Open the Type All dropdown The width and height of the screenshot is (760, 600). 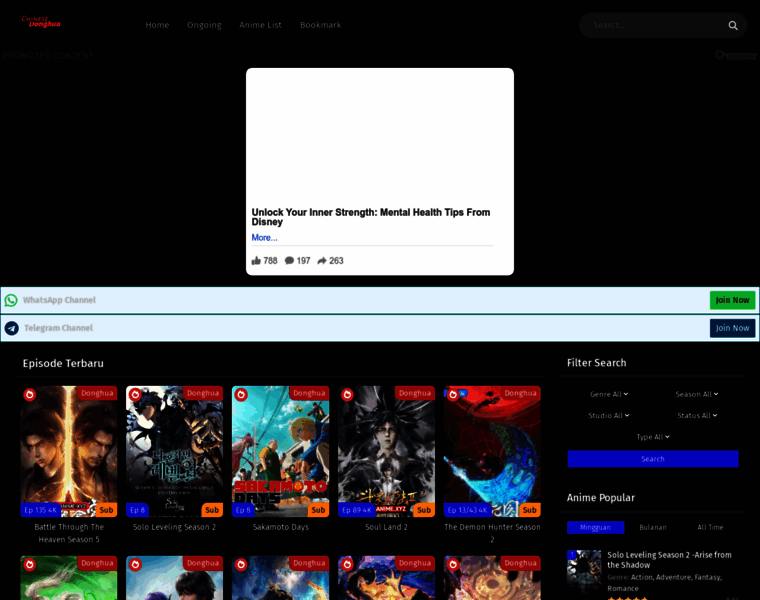(x=652, y=437)
